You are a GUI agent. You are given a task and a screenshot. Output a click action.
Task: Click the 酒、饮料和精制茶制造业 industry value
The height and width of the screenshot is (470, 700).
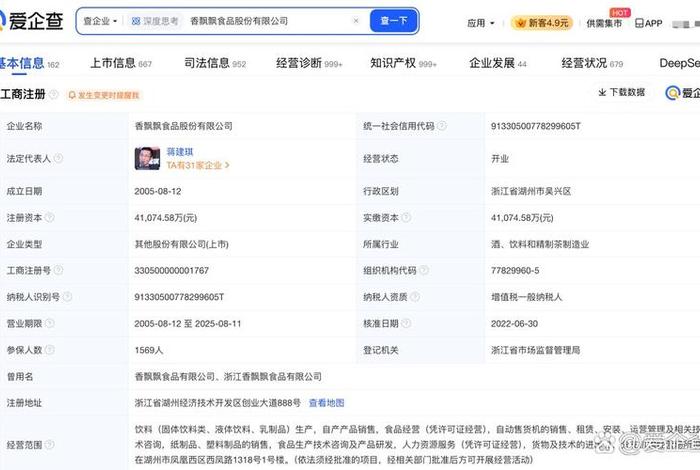540,244
